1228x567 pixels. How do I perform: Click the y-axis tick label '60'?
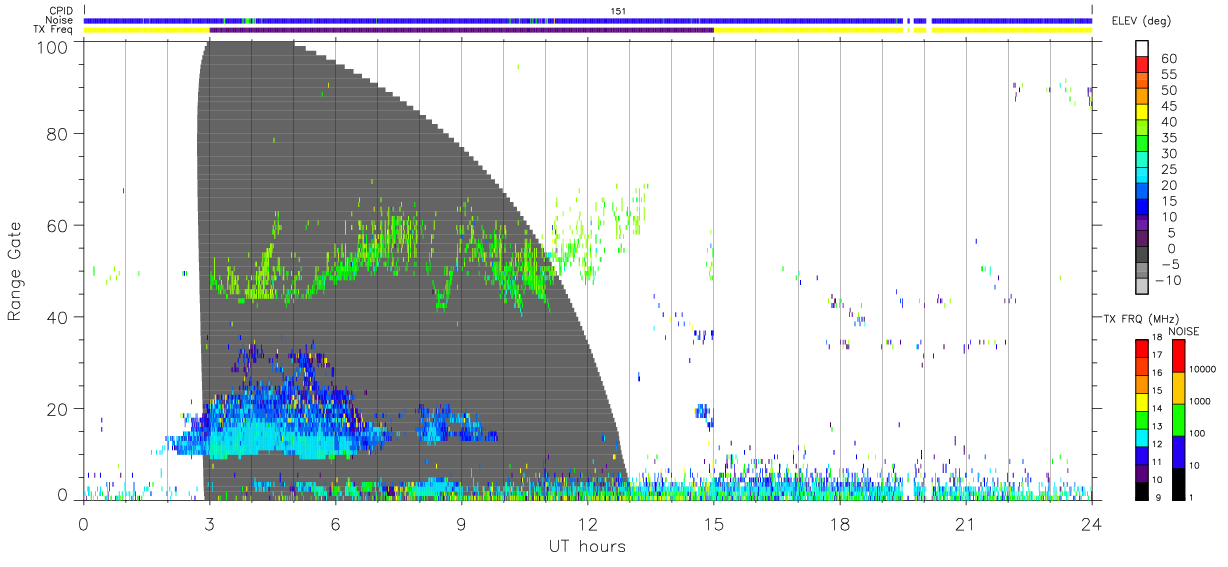pyautogui.click(x=58, y=225)
